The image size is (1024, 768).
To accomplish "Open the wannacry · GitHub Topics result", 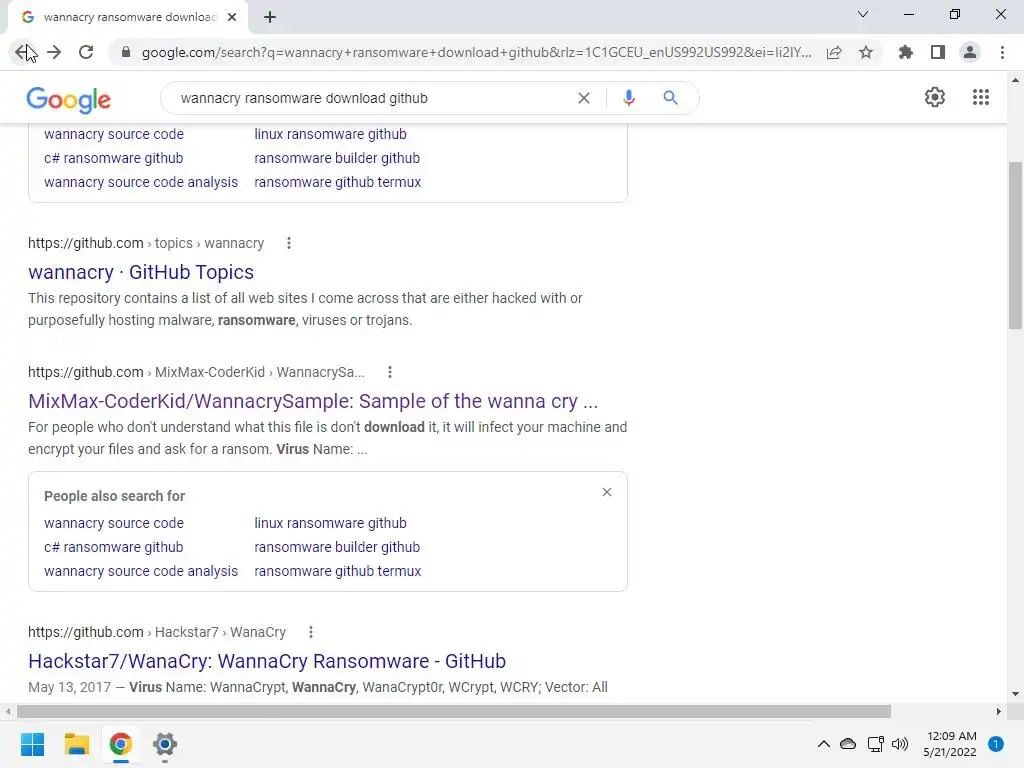I will [141, 272].
